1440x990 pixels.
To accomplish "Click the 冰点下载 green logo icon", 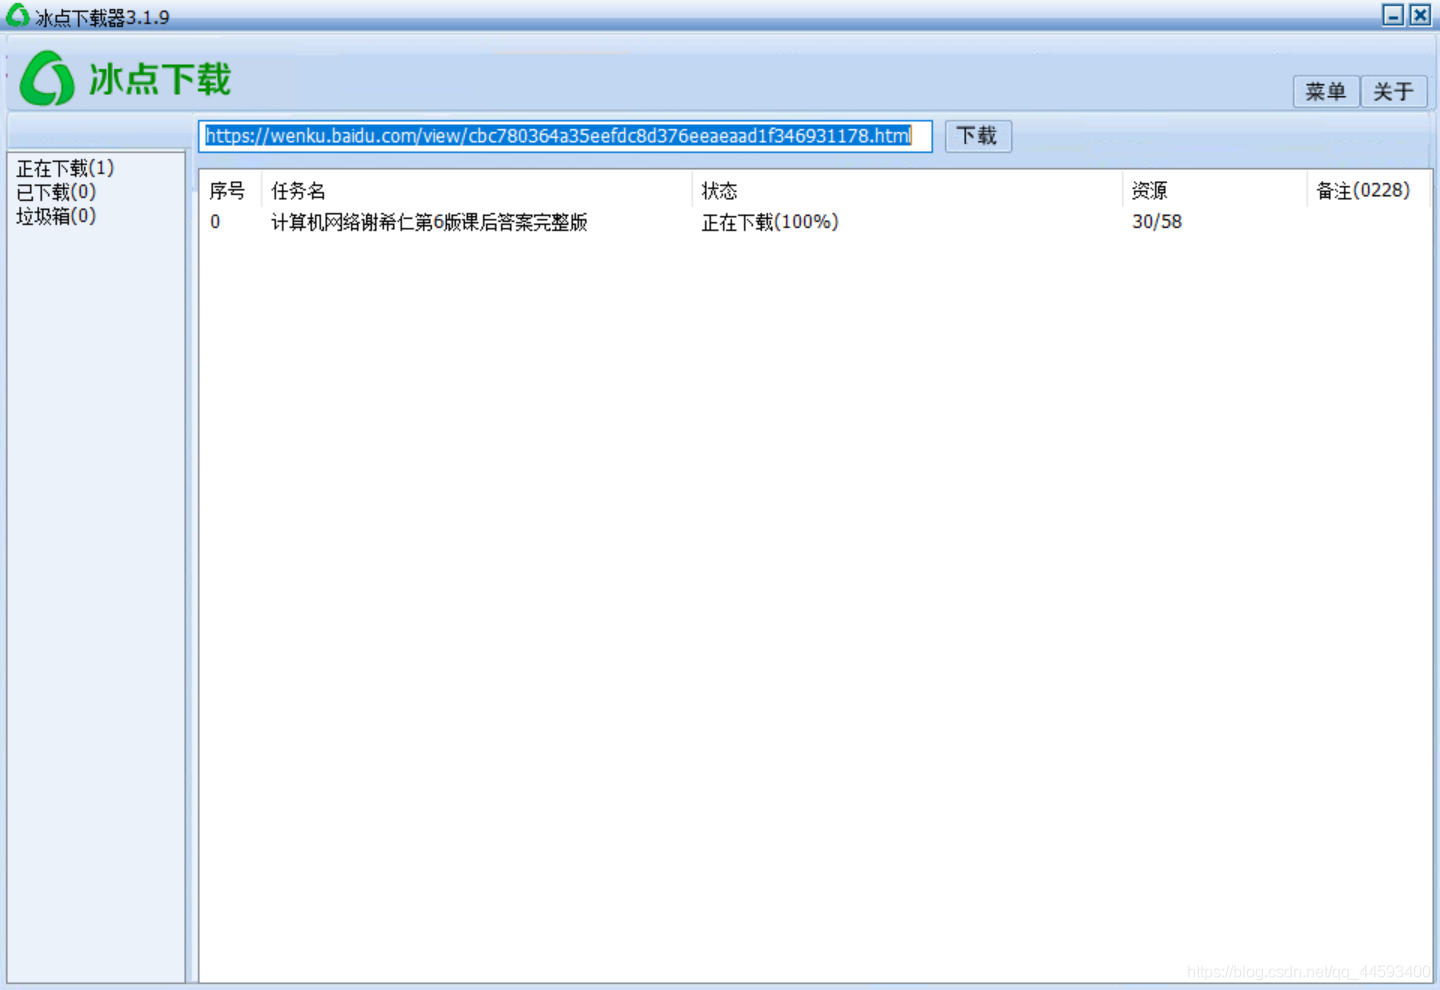I will click(47, 79).
